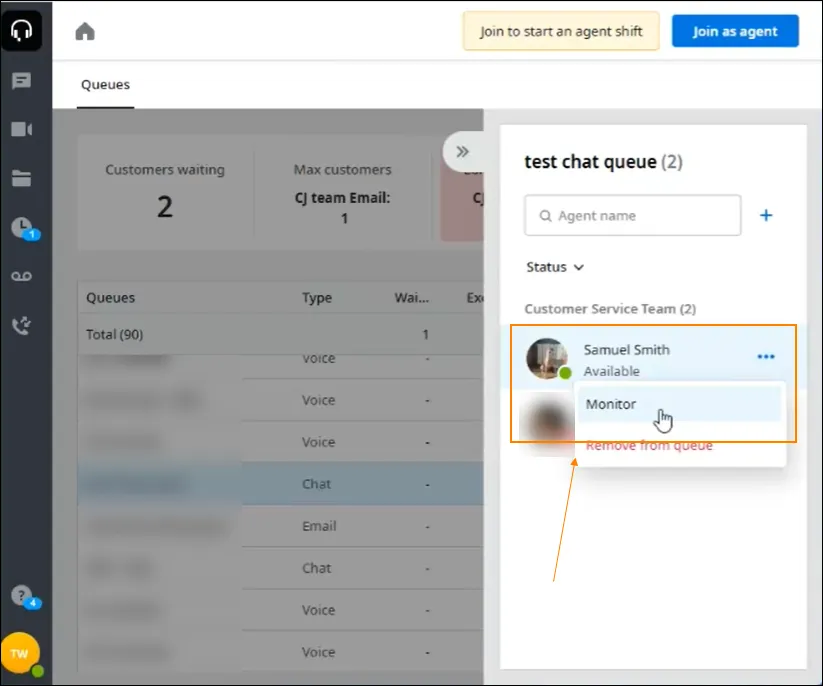The image size is (823, 686).
Task: Collapse the queue side panel with double chevron
Action: [x=462, y=152]
